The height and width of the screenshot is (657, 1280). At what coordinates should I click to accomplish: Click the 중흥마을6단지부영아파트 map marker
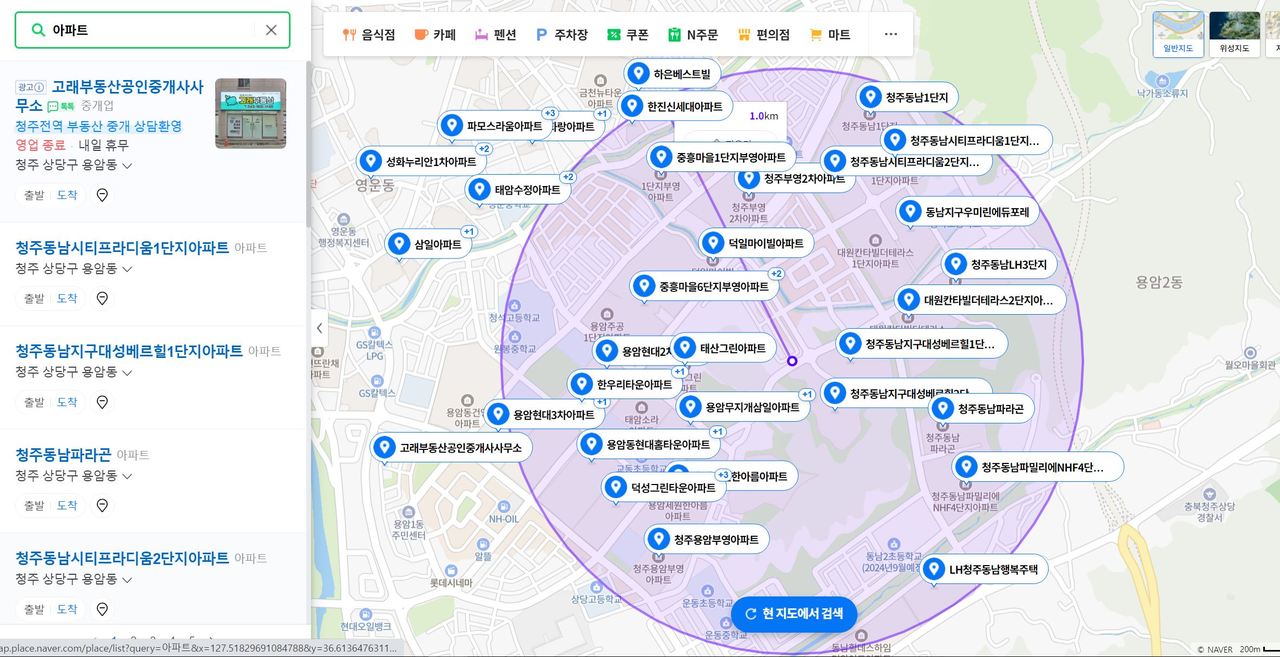pos(705,287)
